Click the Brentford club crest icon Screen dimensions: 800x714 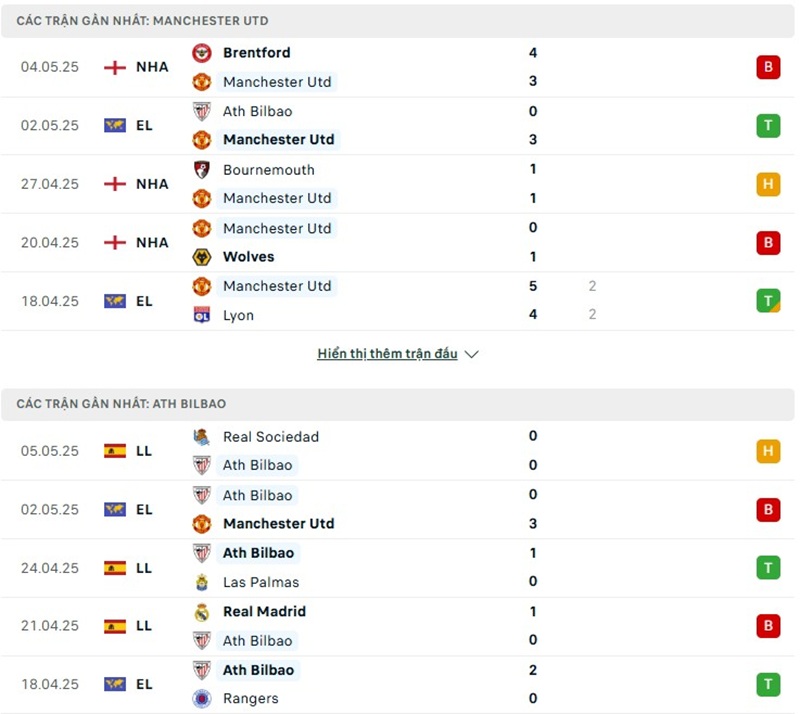point(202,53)
